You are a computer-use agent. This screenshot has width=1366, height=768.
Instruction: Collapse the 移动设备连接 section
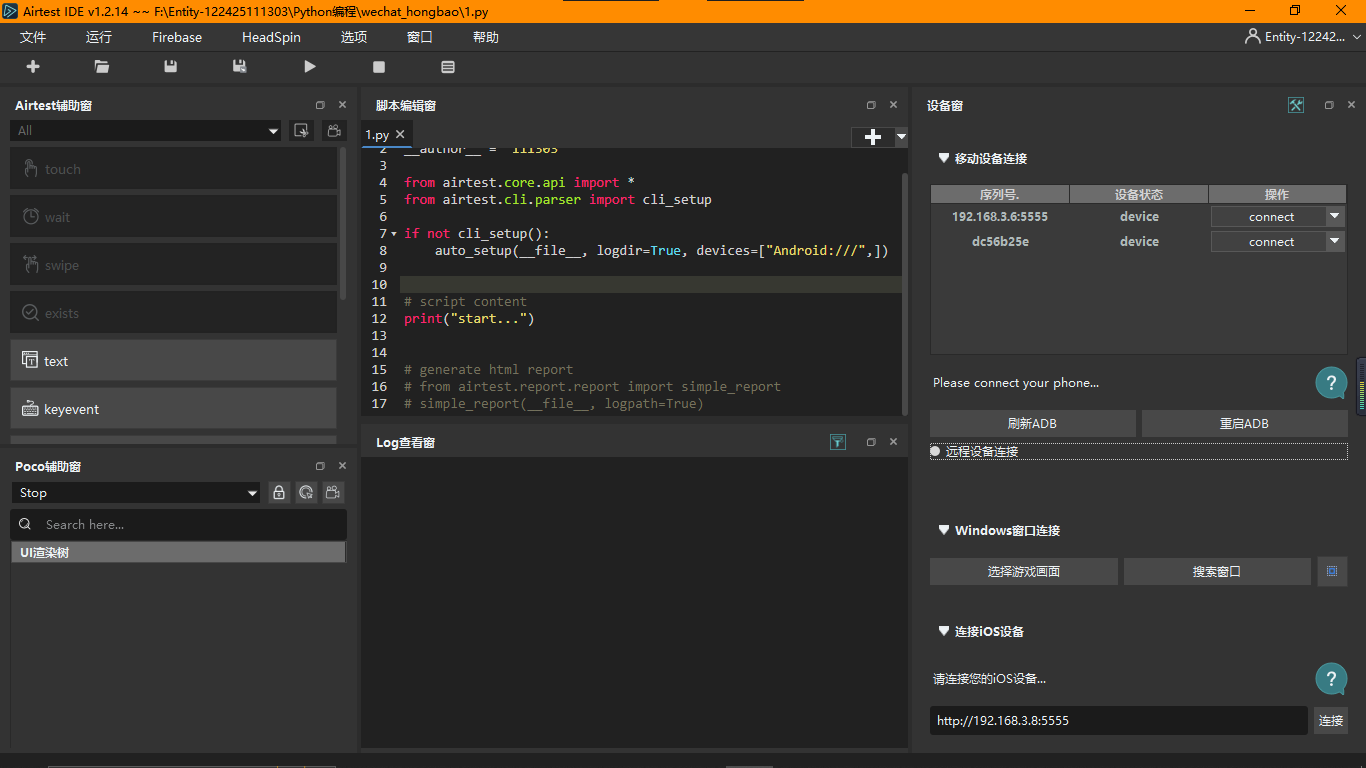944,158
